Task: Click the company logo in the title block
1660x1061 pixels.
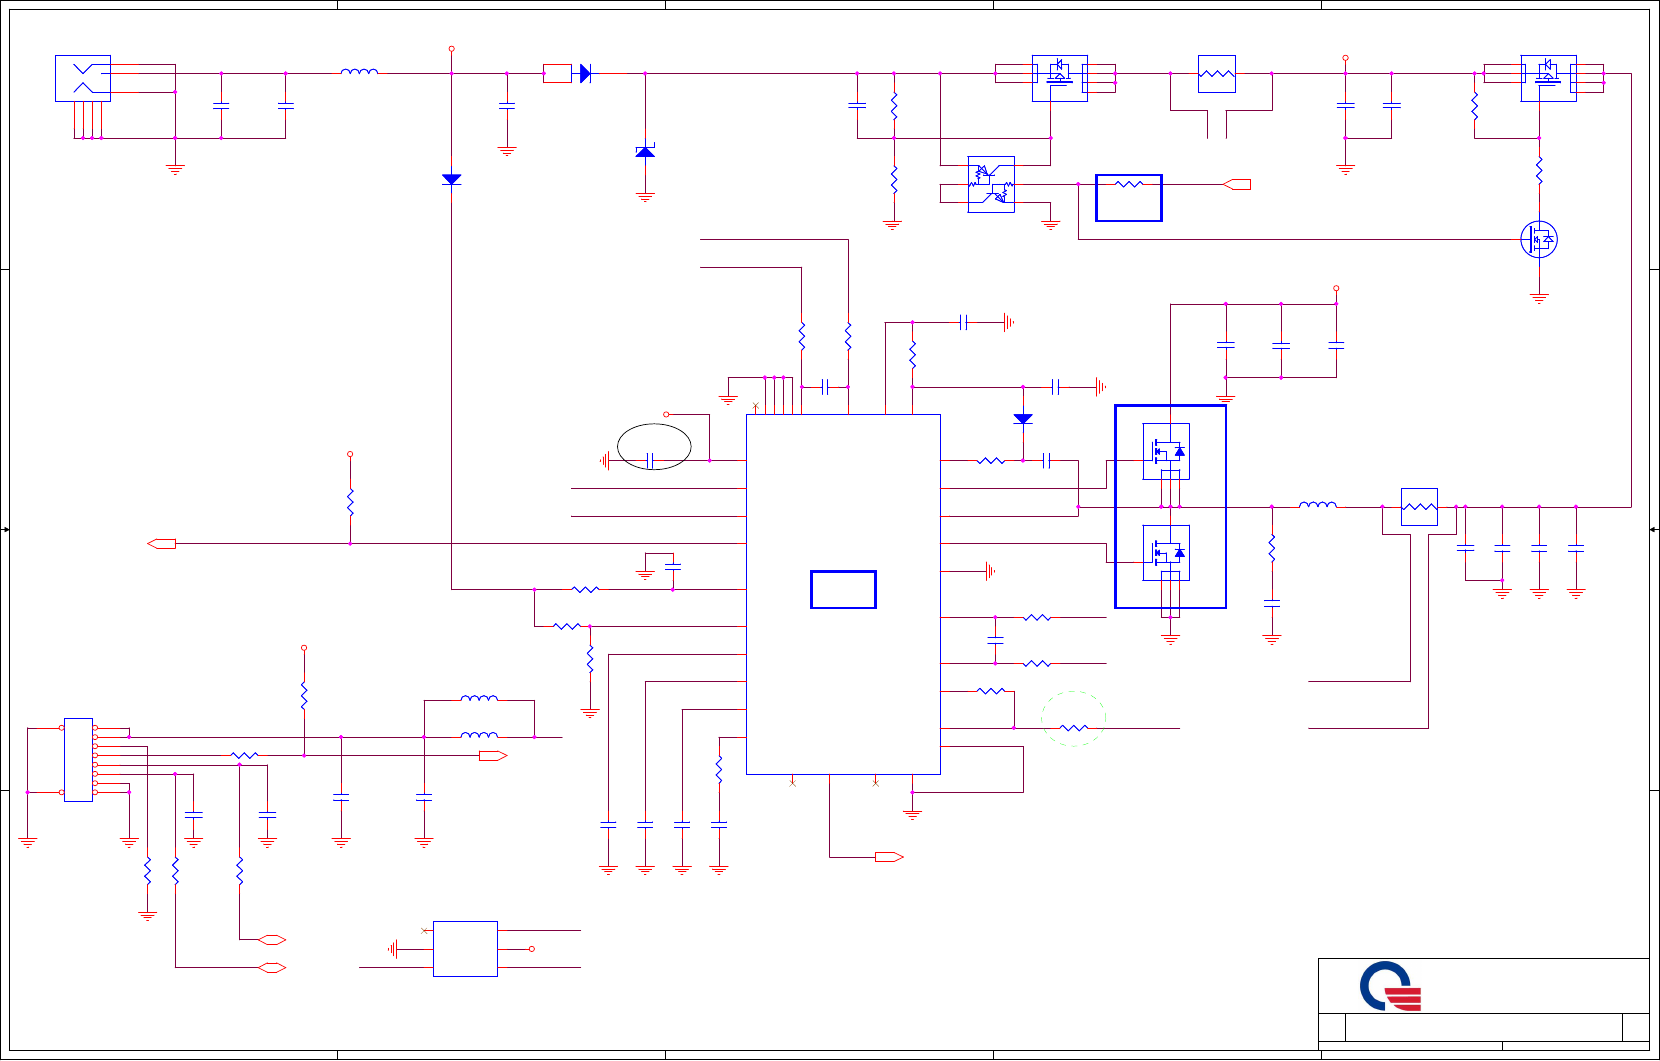Action: point(1391,987)
